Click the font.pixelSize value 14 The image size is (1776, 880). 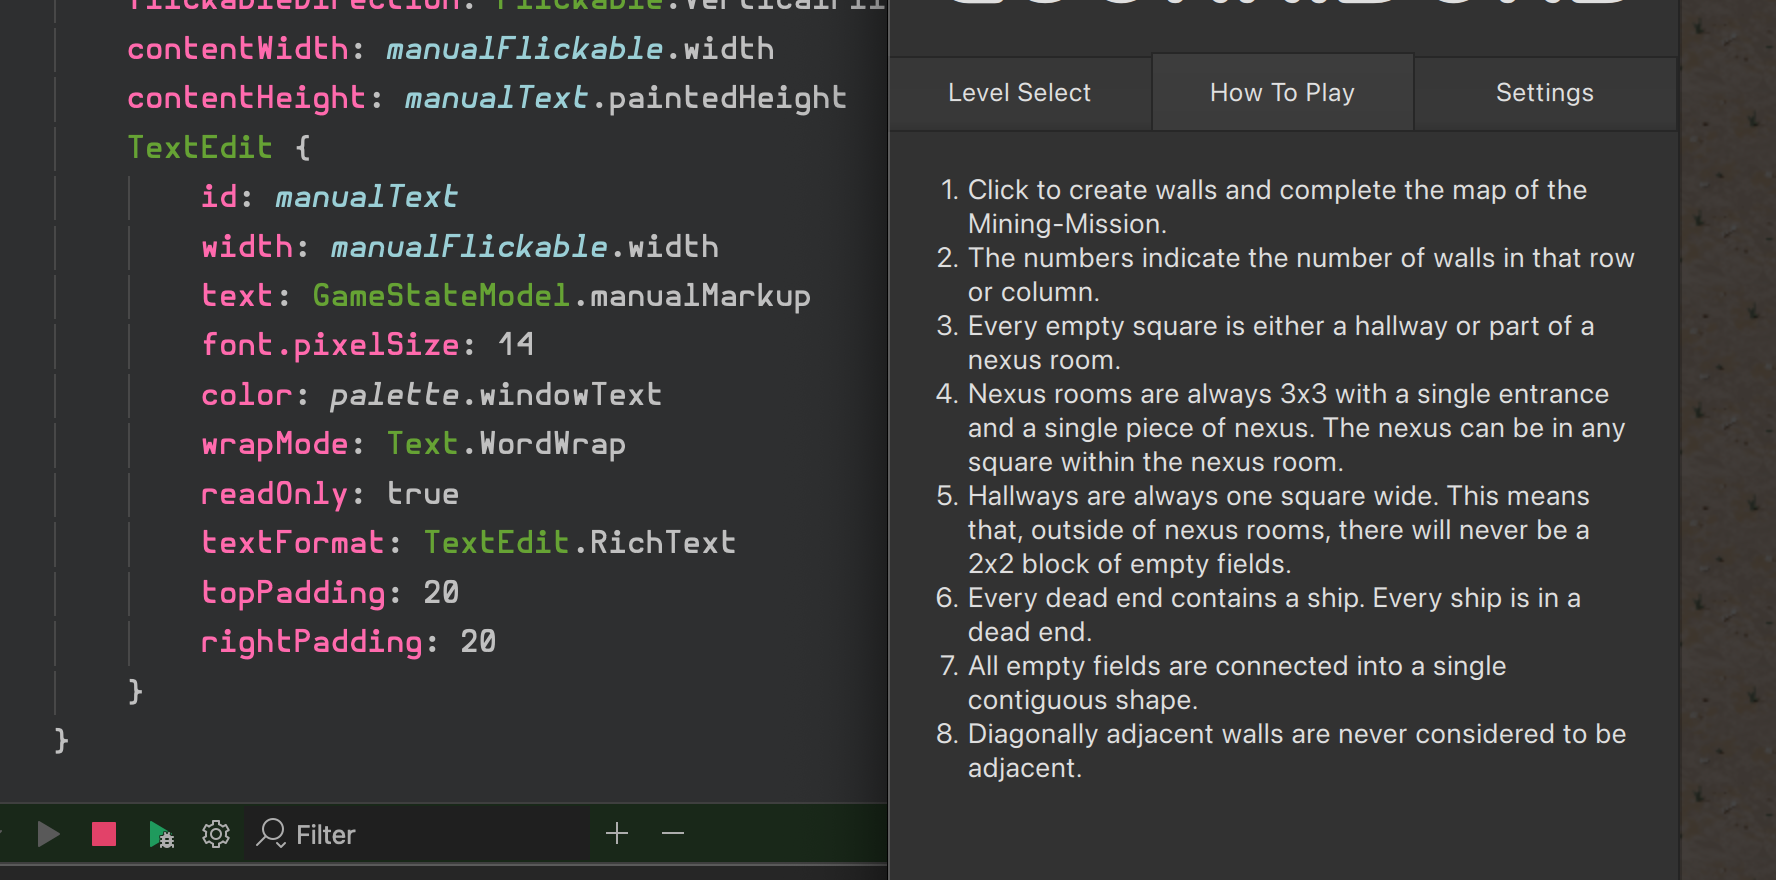pyautogui.click(x=515, y=345)
